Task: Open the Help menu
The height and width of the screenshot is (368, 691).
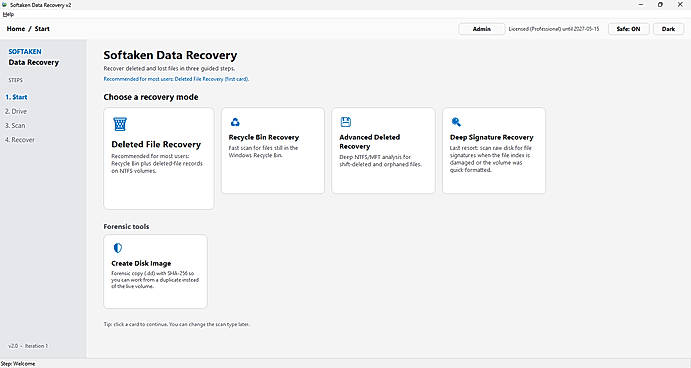Action: pos(8,14)
